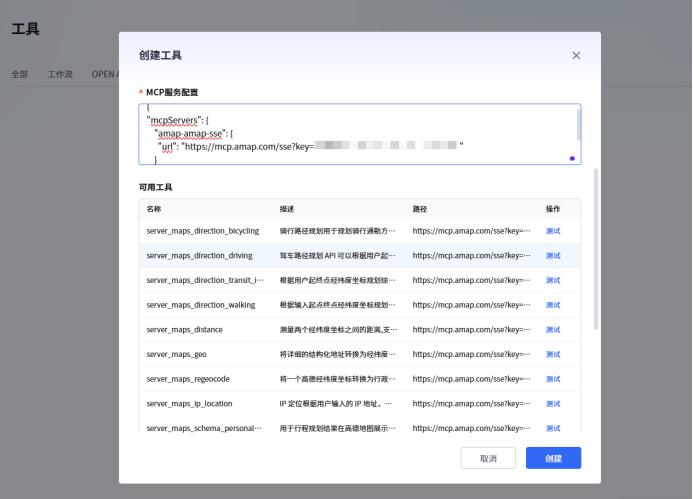Switch to the 工作流 tab in the background
The height and width of the screenshot is (499, 693).
point(60,74)
